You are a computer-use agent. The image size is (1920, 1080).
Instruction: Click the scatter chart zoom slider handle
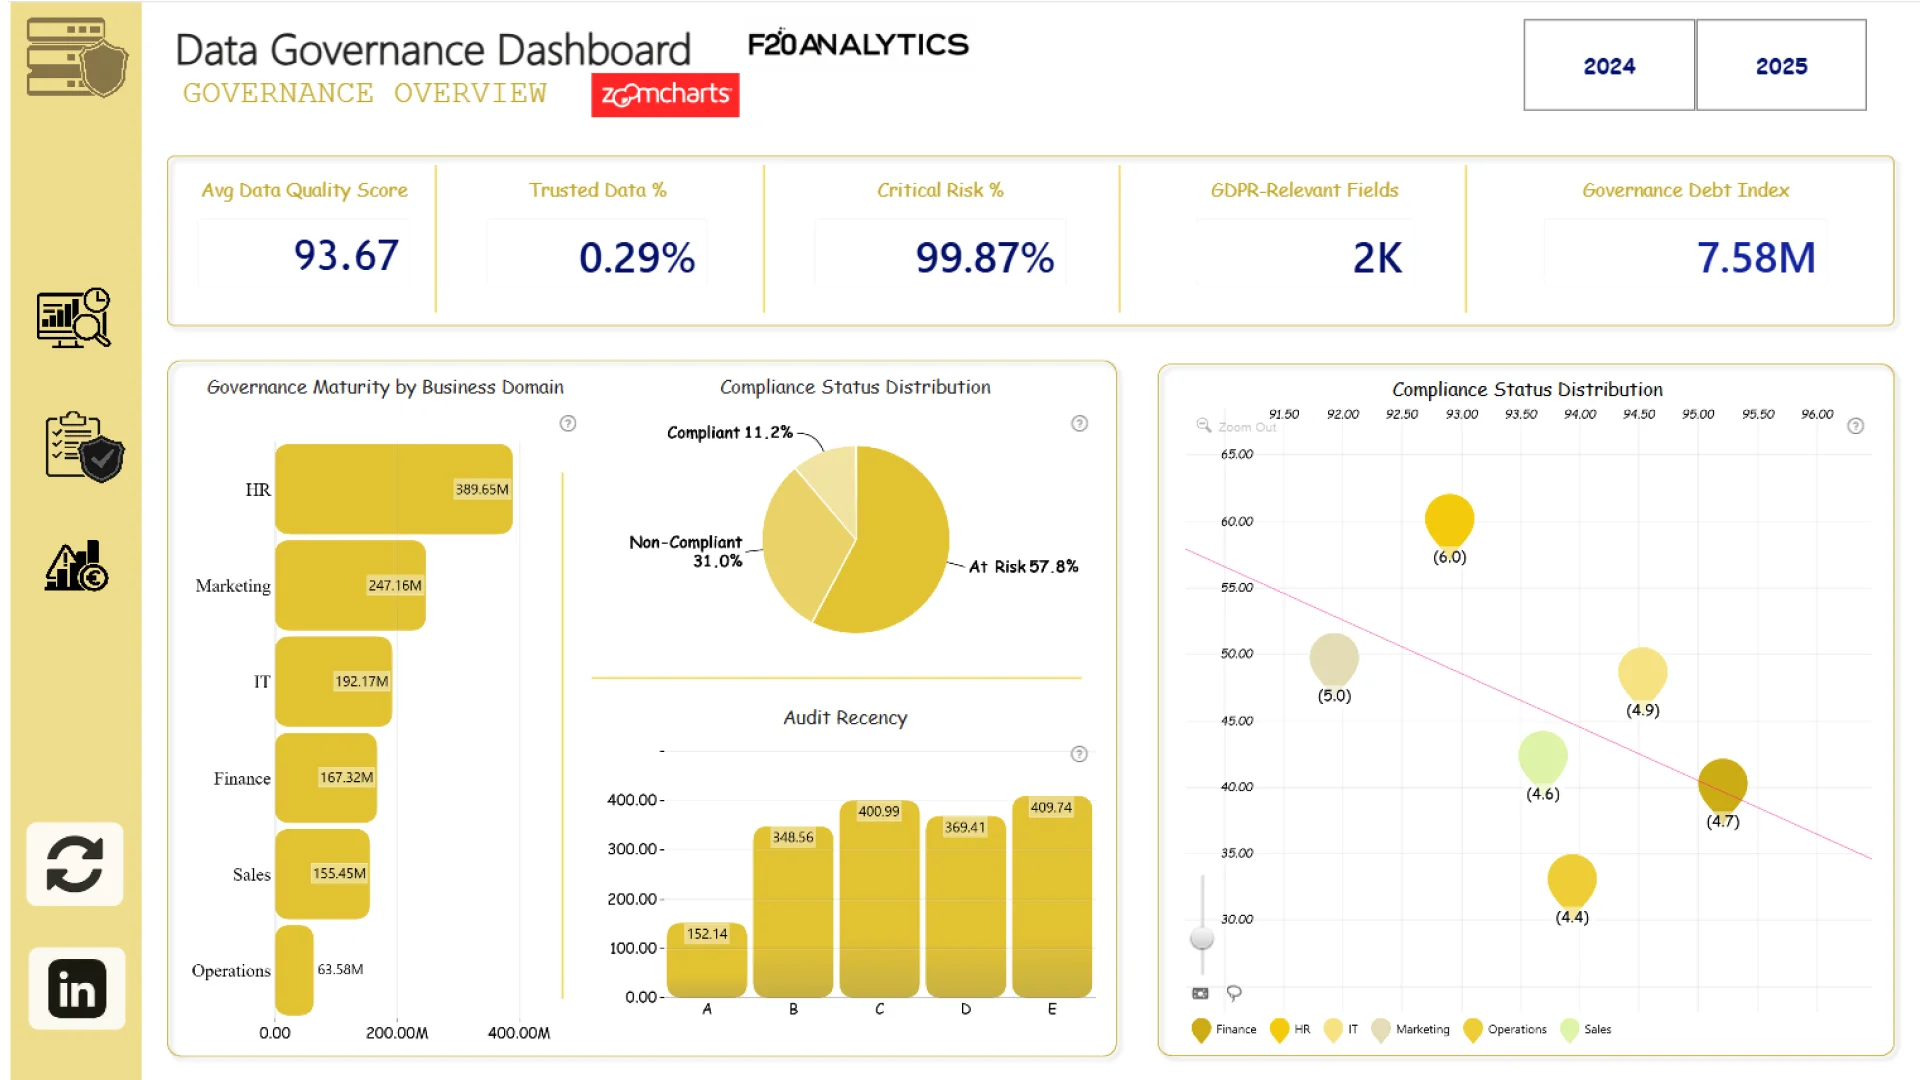point(1202,938)
